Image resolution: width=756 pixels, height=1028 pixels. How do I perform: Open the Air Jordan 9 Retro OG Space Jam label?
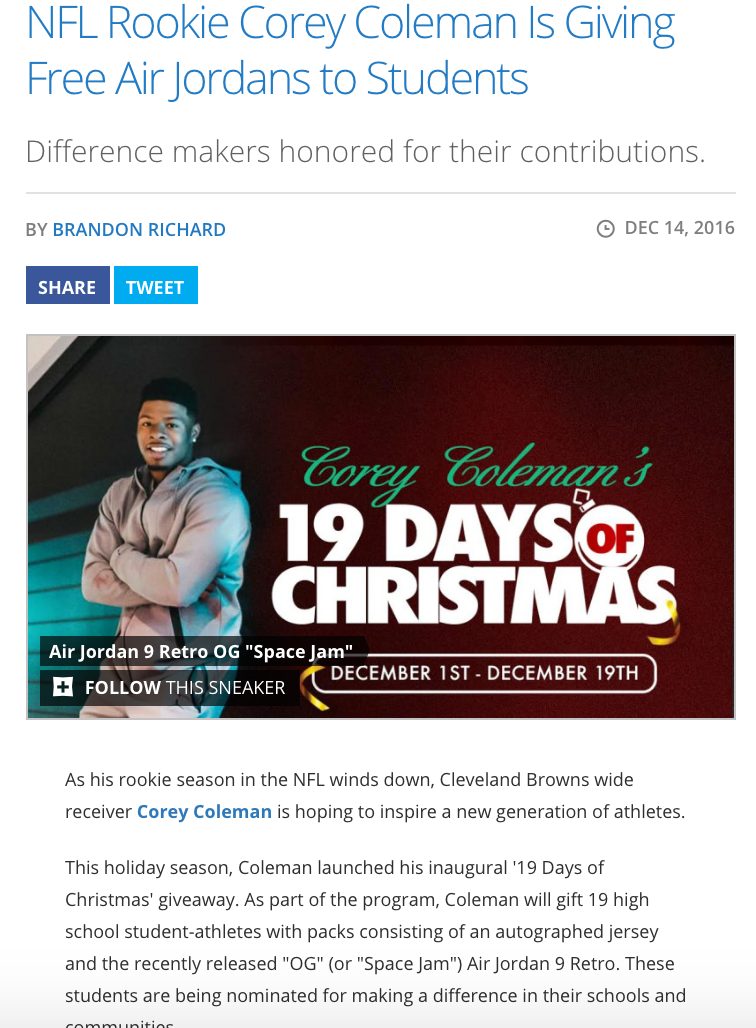201,652
